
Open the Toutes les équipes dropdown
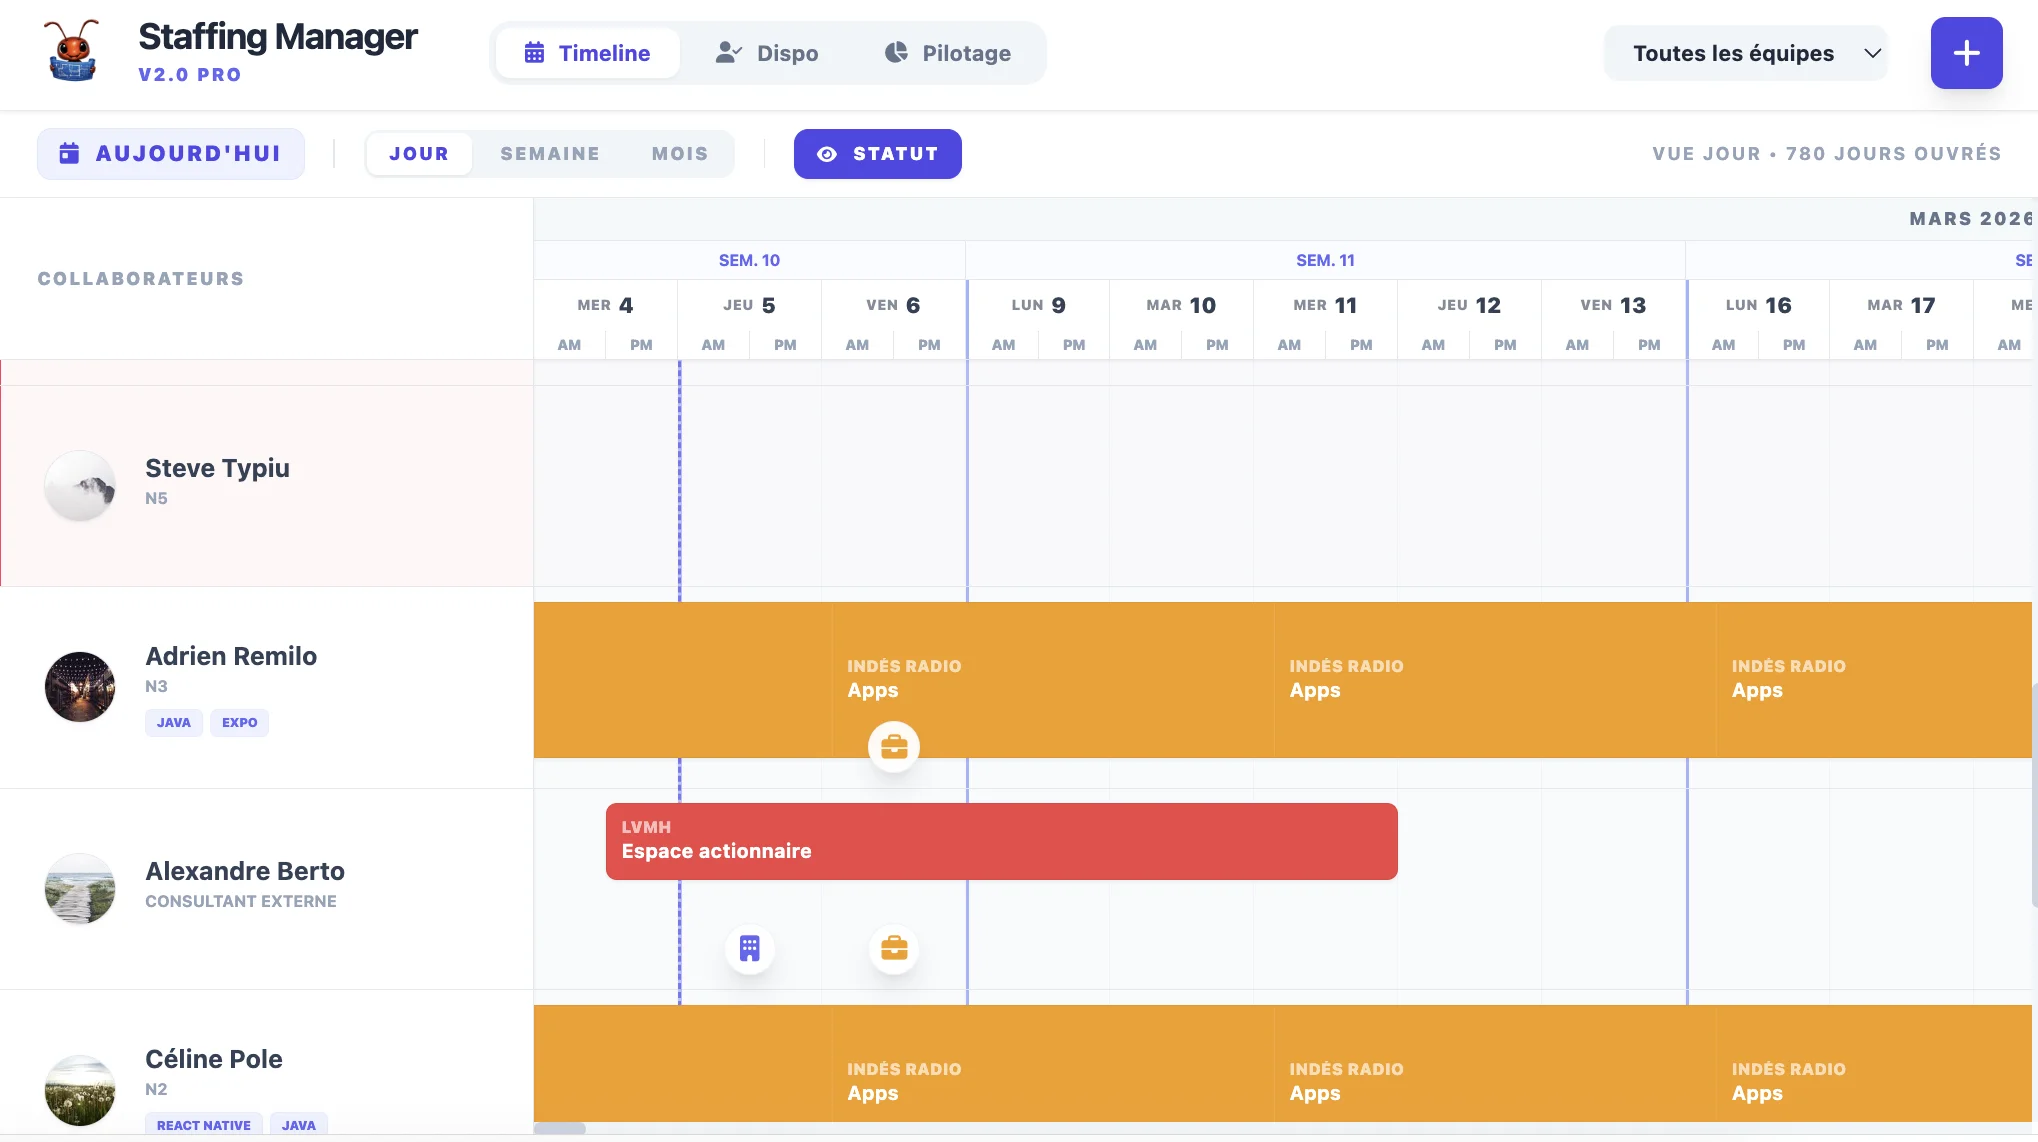(1745, 53)
